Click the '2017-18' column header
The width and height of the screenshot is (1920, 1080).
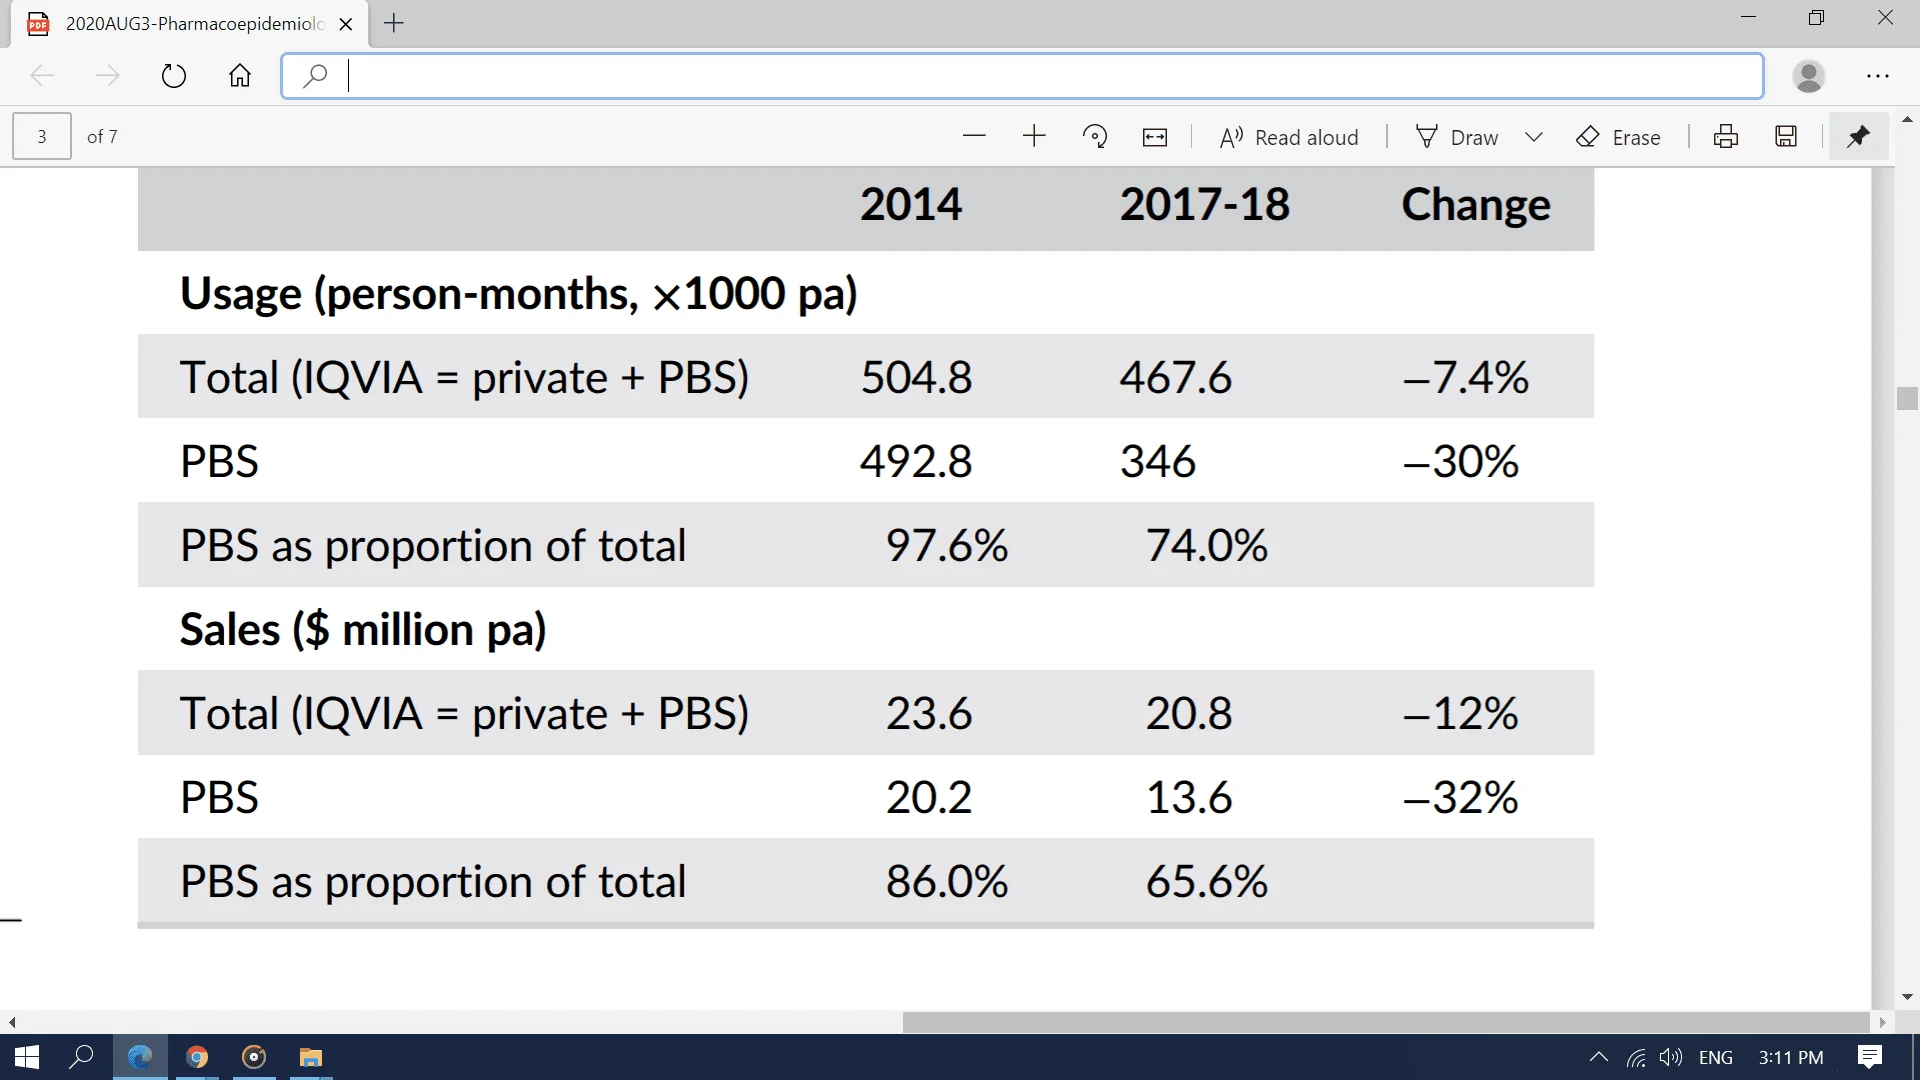1204,205
